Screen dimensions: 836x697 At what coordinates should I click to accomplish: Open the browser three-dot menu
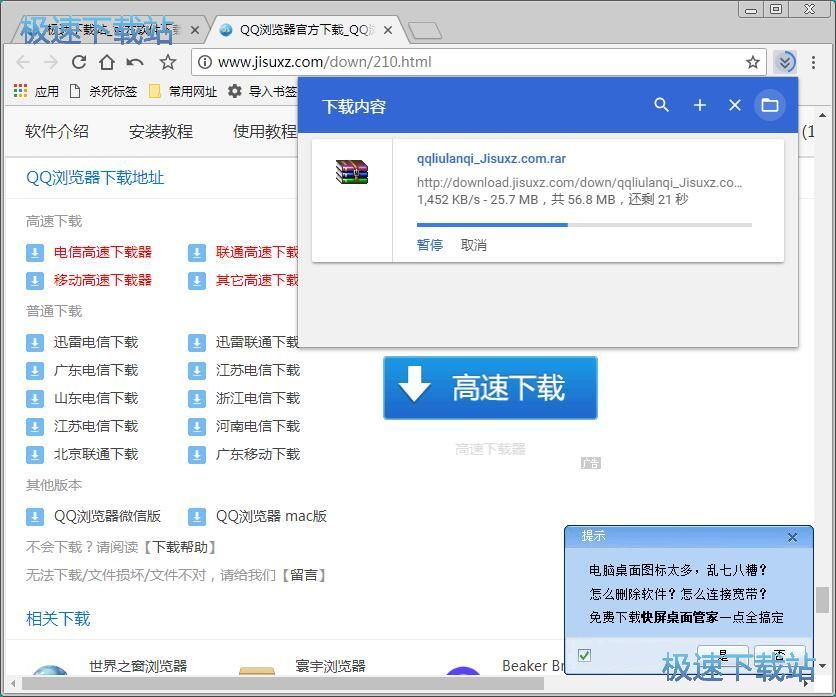[813, 62]
